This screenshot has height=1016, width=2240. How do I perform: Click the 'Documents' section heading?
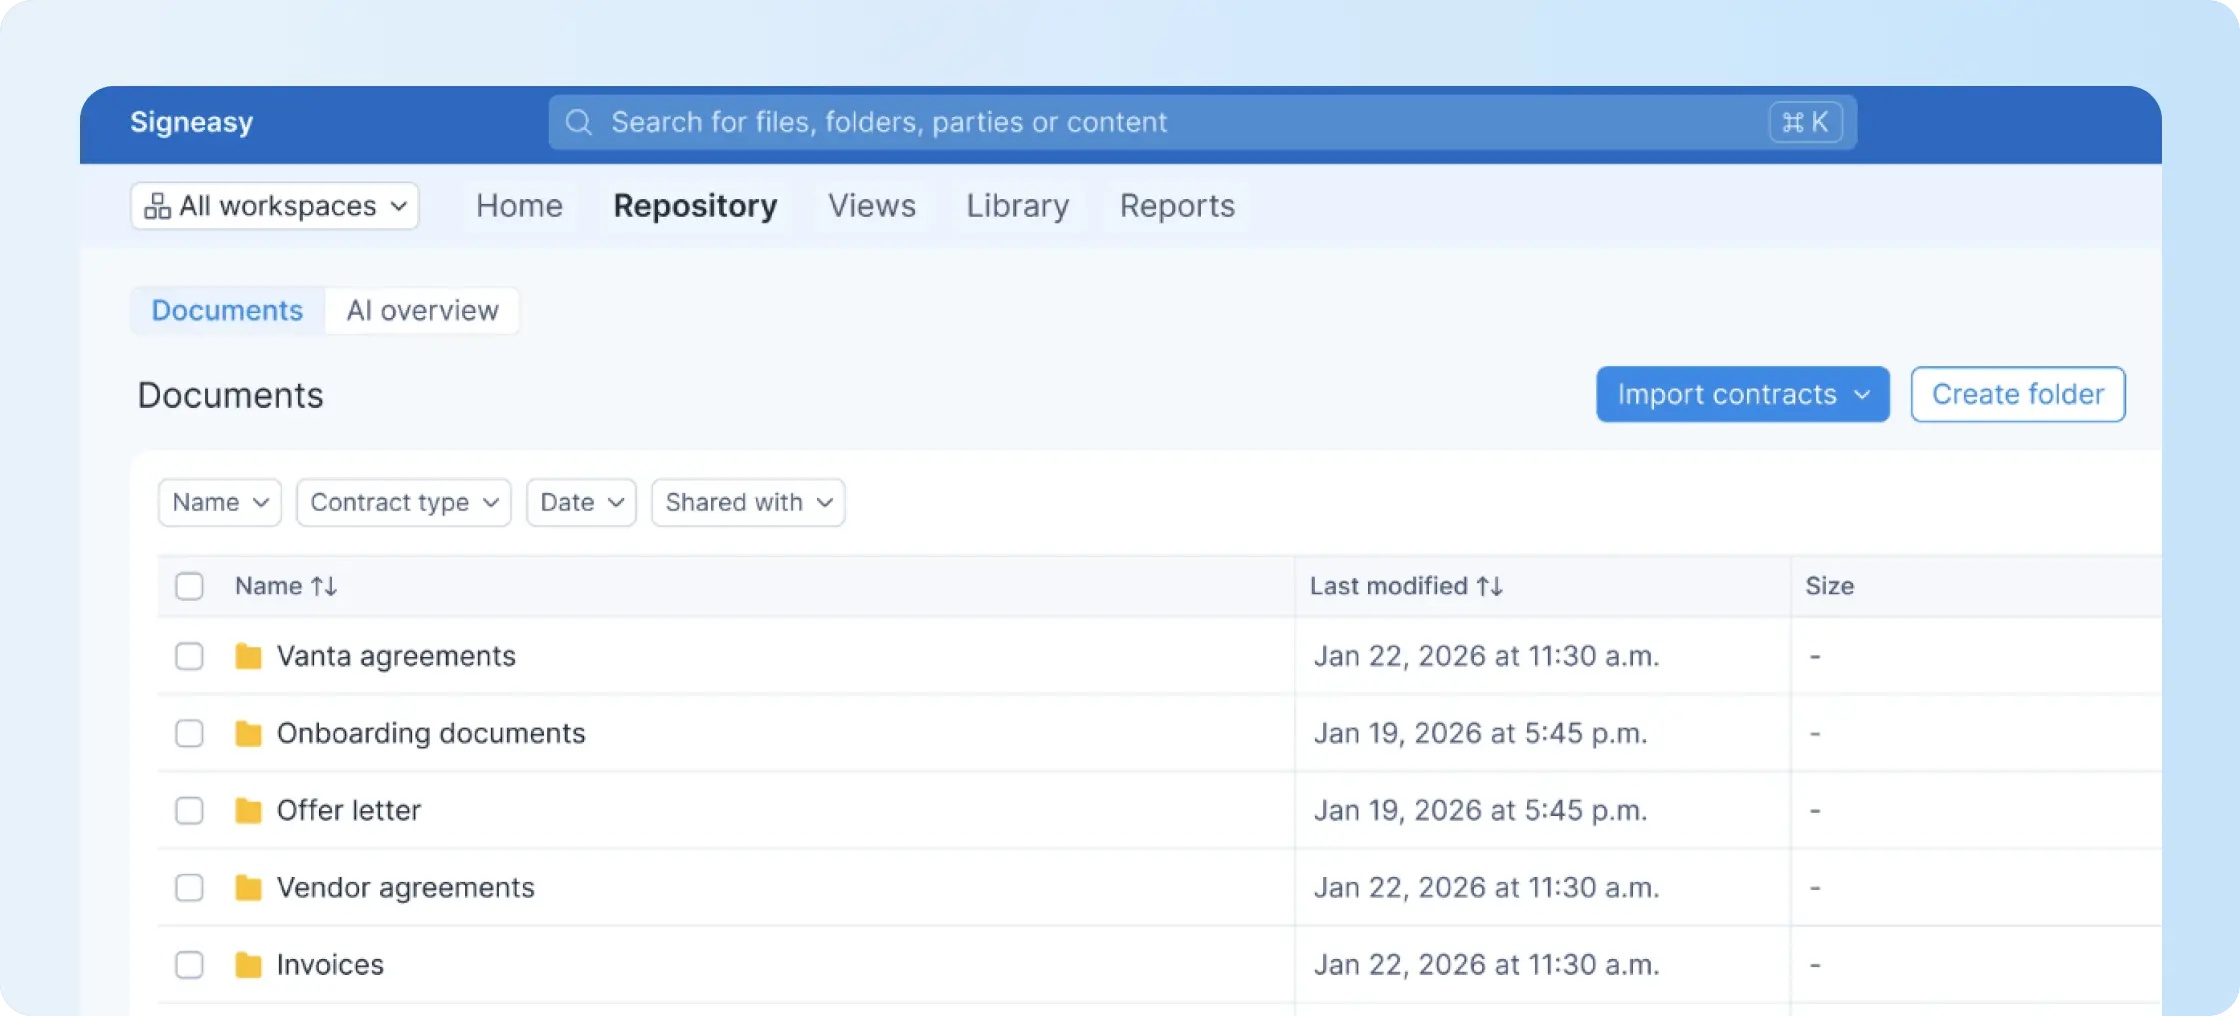pyautogui.click(x=231, y=395)
